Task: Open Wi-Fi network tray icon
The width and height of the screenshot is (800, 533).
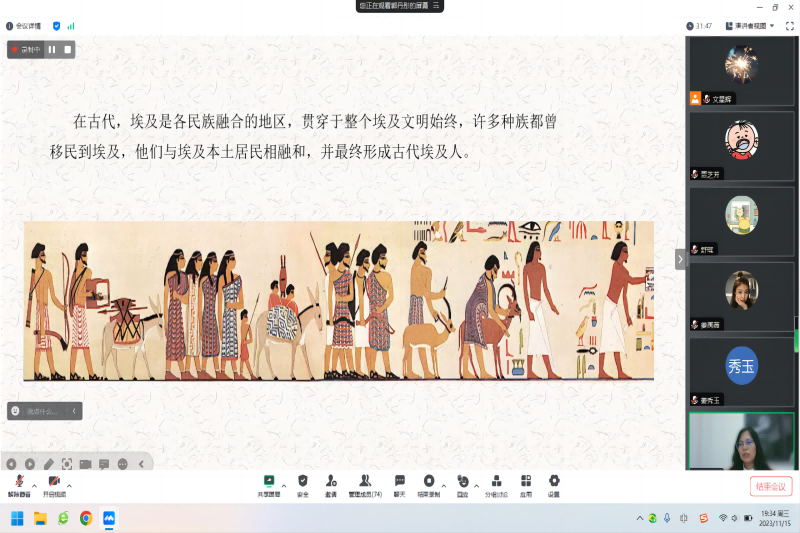Action: 723,518
